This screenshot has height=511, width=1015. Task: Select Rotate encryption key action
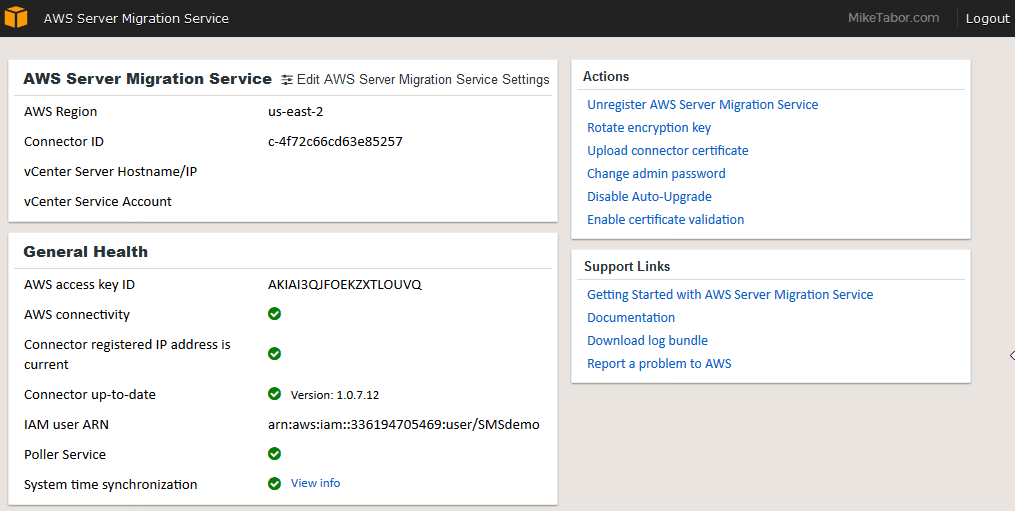(649, 128)
